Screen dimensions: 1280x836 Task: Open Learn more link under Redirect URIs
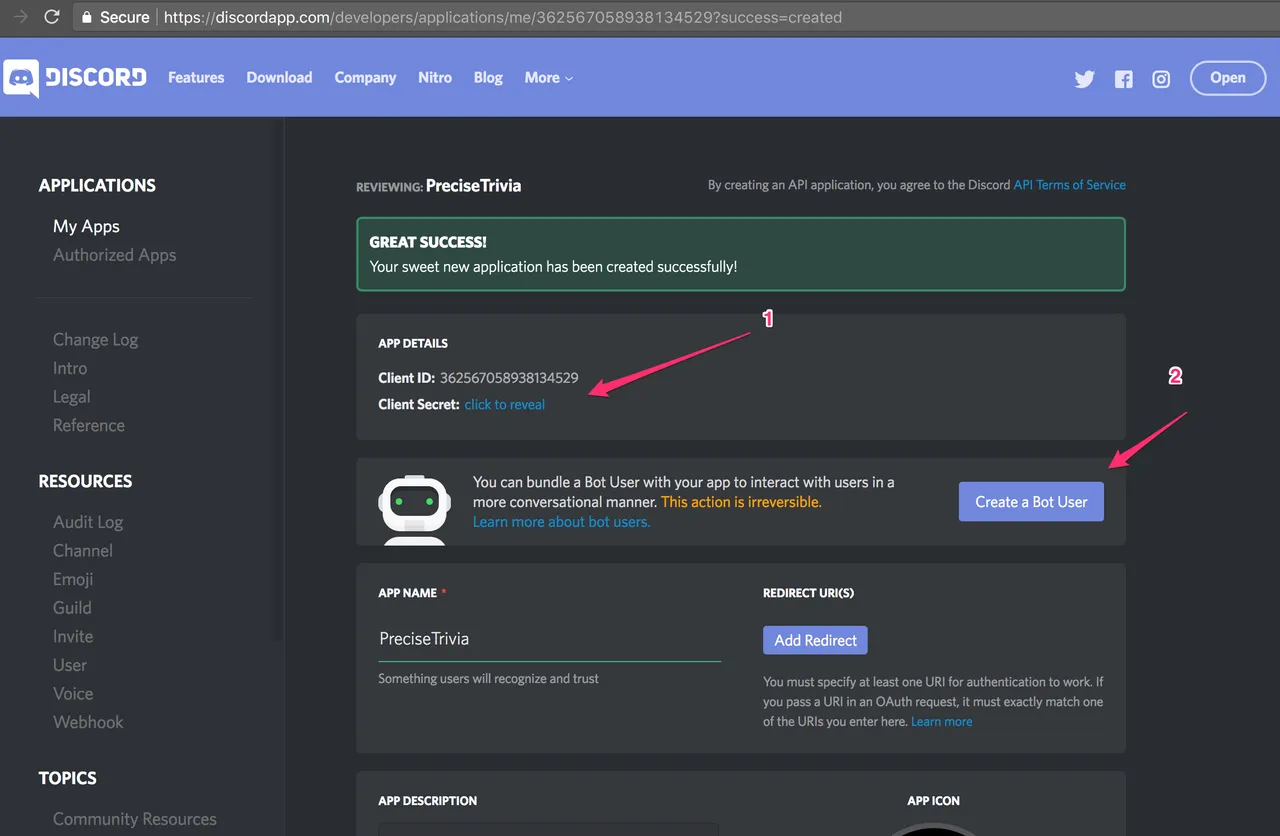941,721
